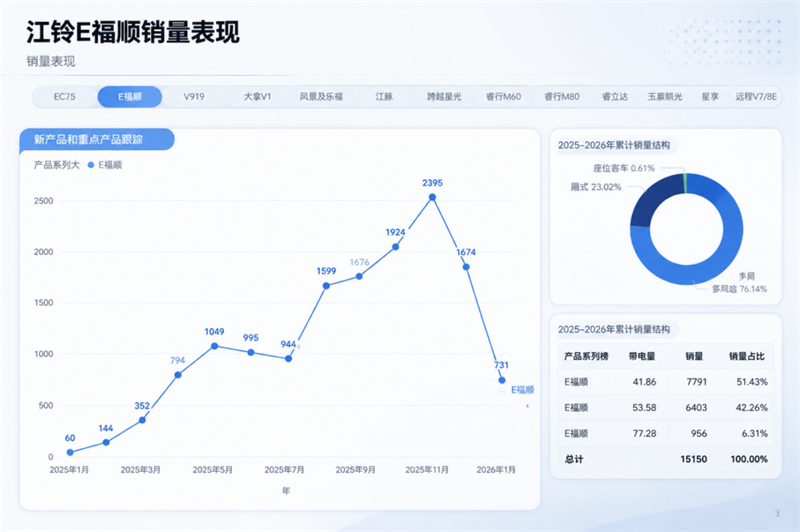Sort by the 销量 column header
Viewport: 800px width, 532px height.
coord(694,357)
